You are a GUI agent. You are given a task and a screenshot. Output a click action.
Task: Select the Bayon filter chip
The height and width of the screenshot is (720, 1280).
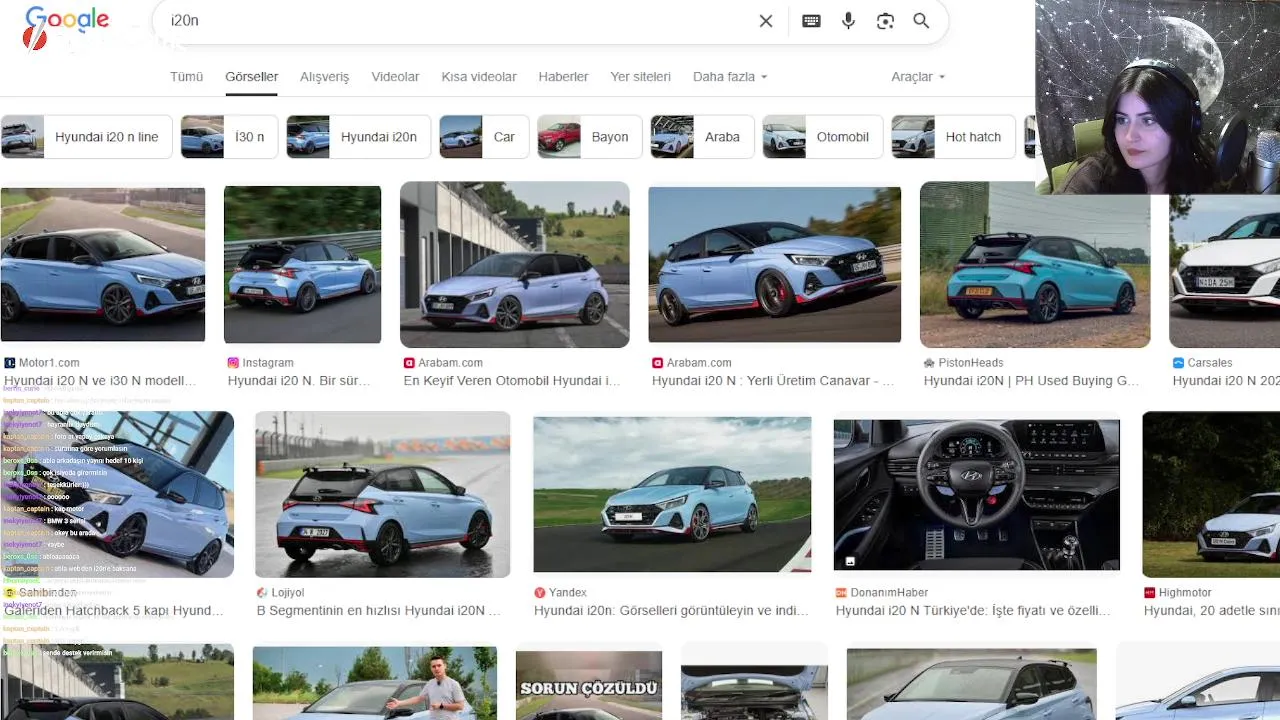(590, 137)
